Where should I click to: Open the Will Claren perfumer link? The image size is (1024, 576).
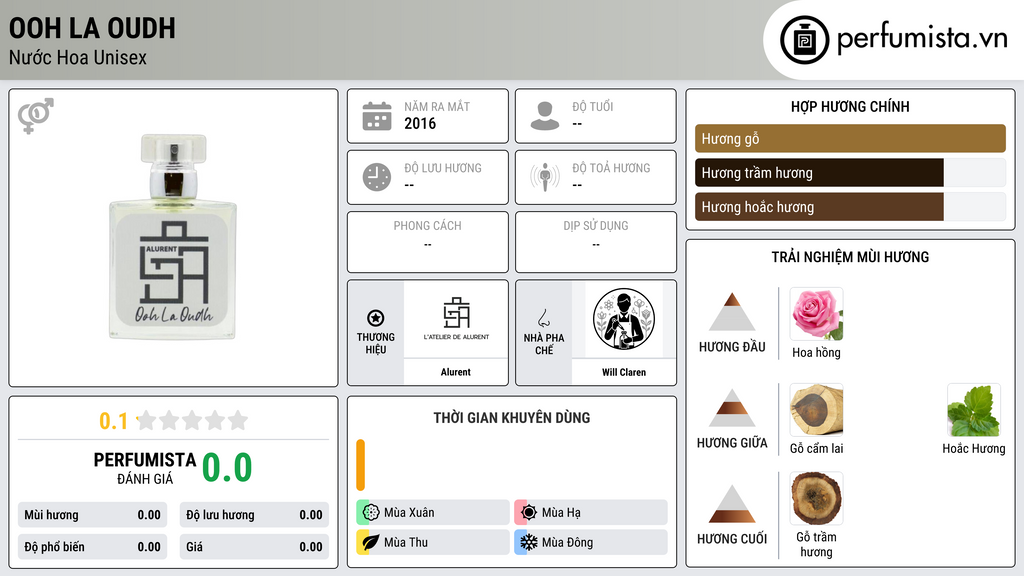(x=624, y=372)
